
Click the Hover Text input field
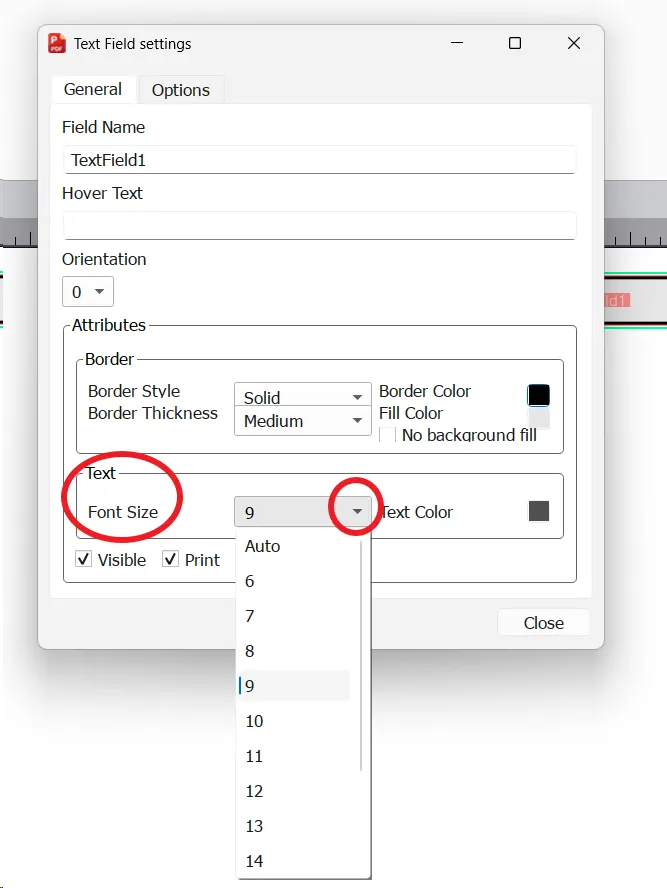(x=319, y=225)
